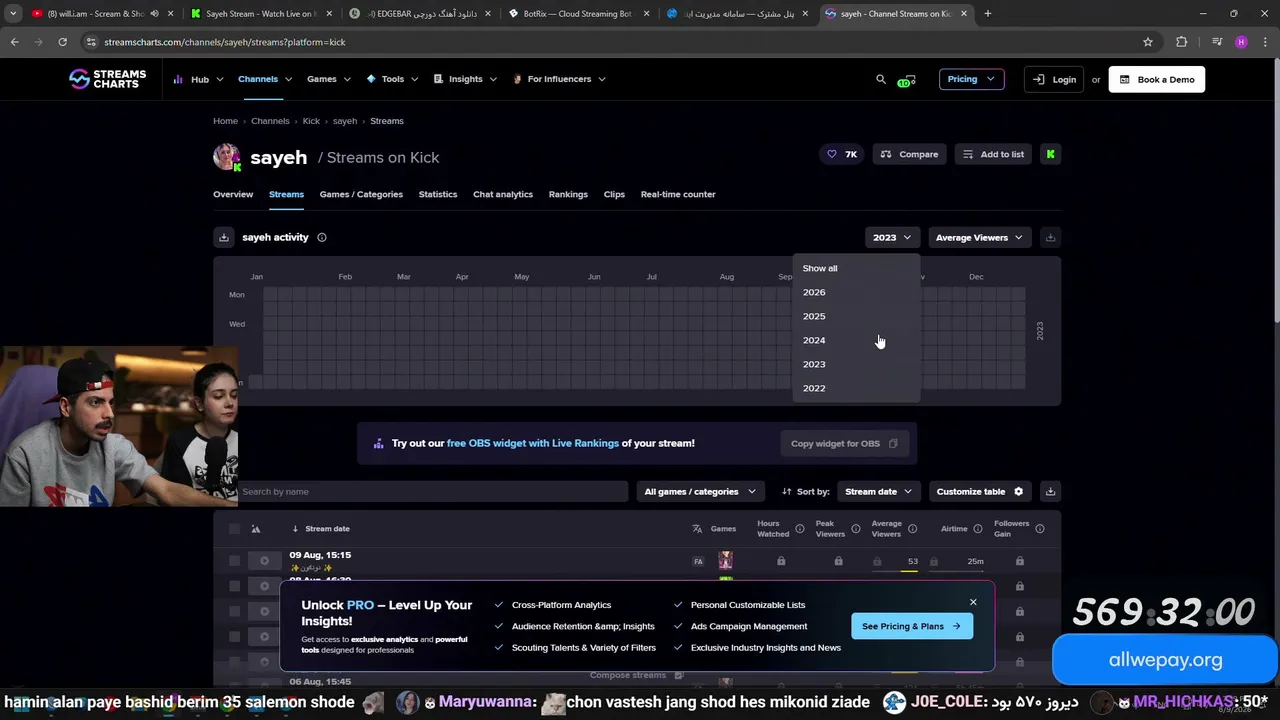Open the Statistics tab

(x=438, y=194)
